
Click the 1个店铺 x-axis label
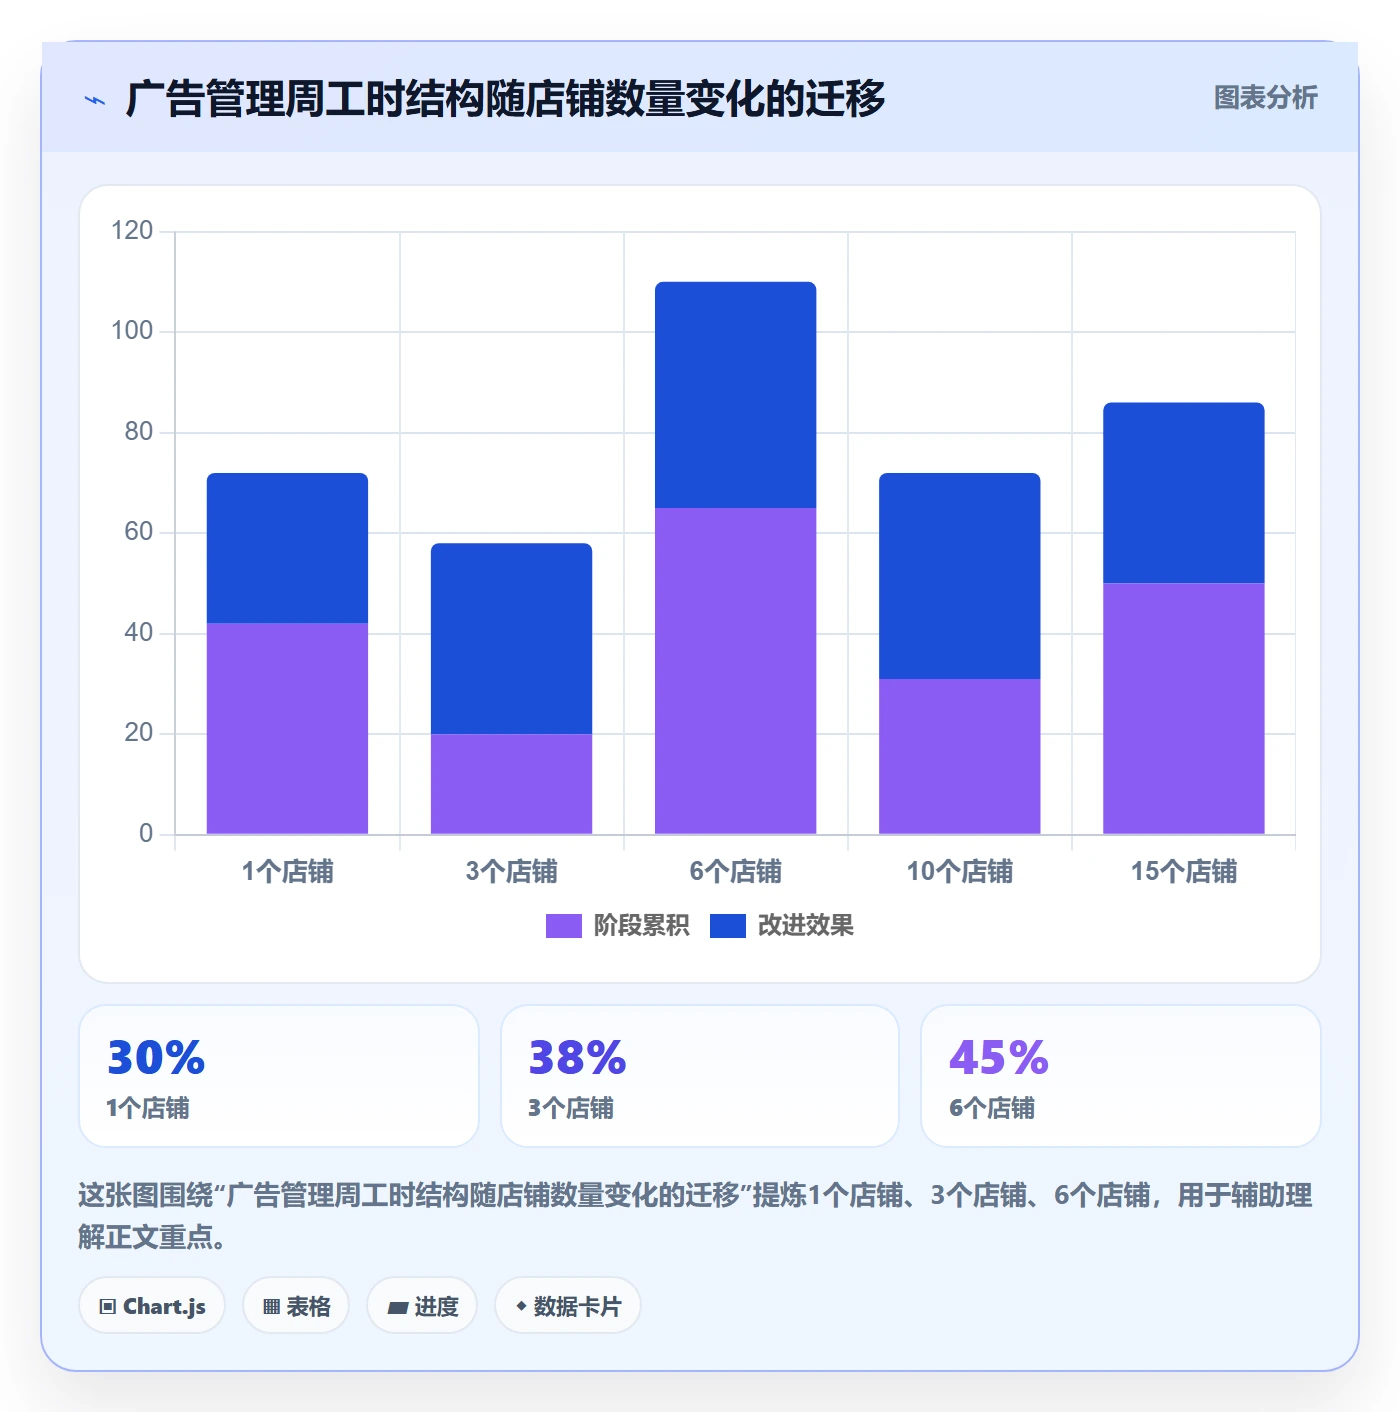[x=287, y=871]
